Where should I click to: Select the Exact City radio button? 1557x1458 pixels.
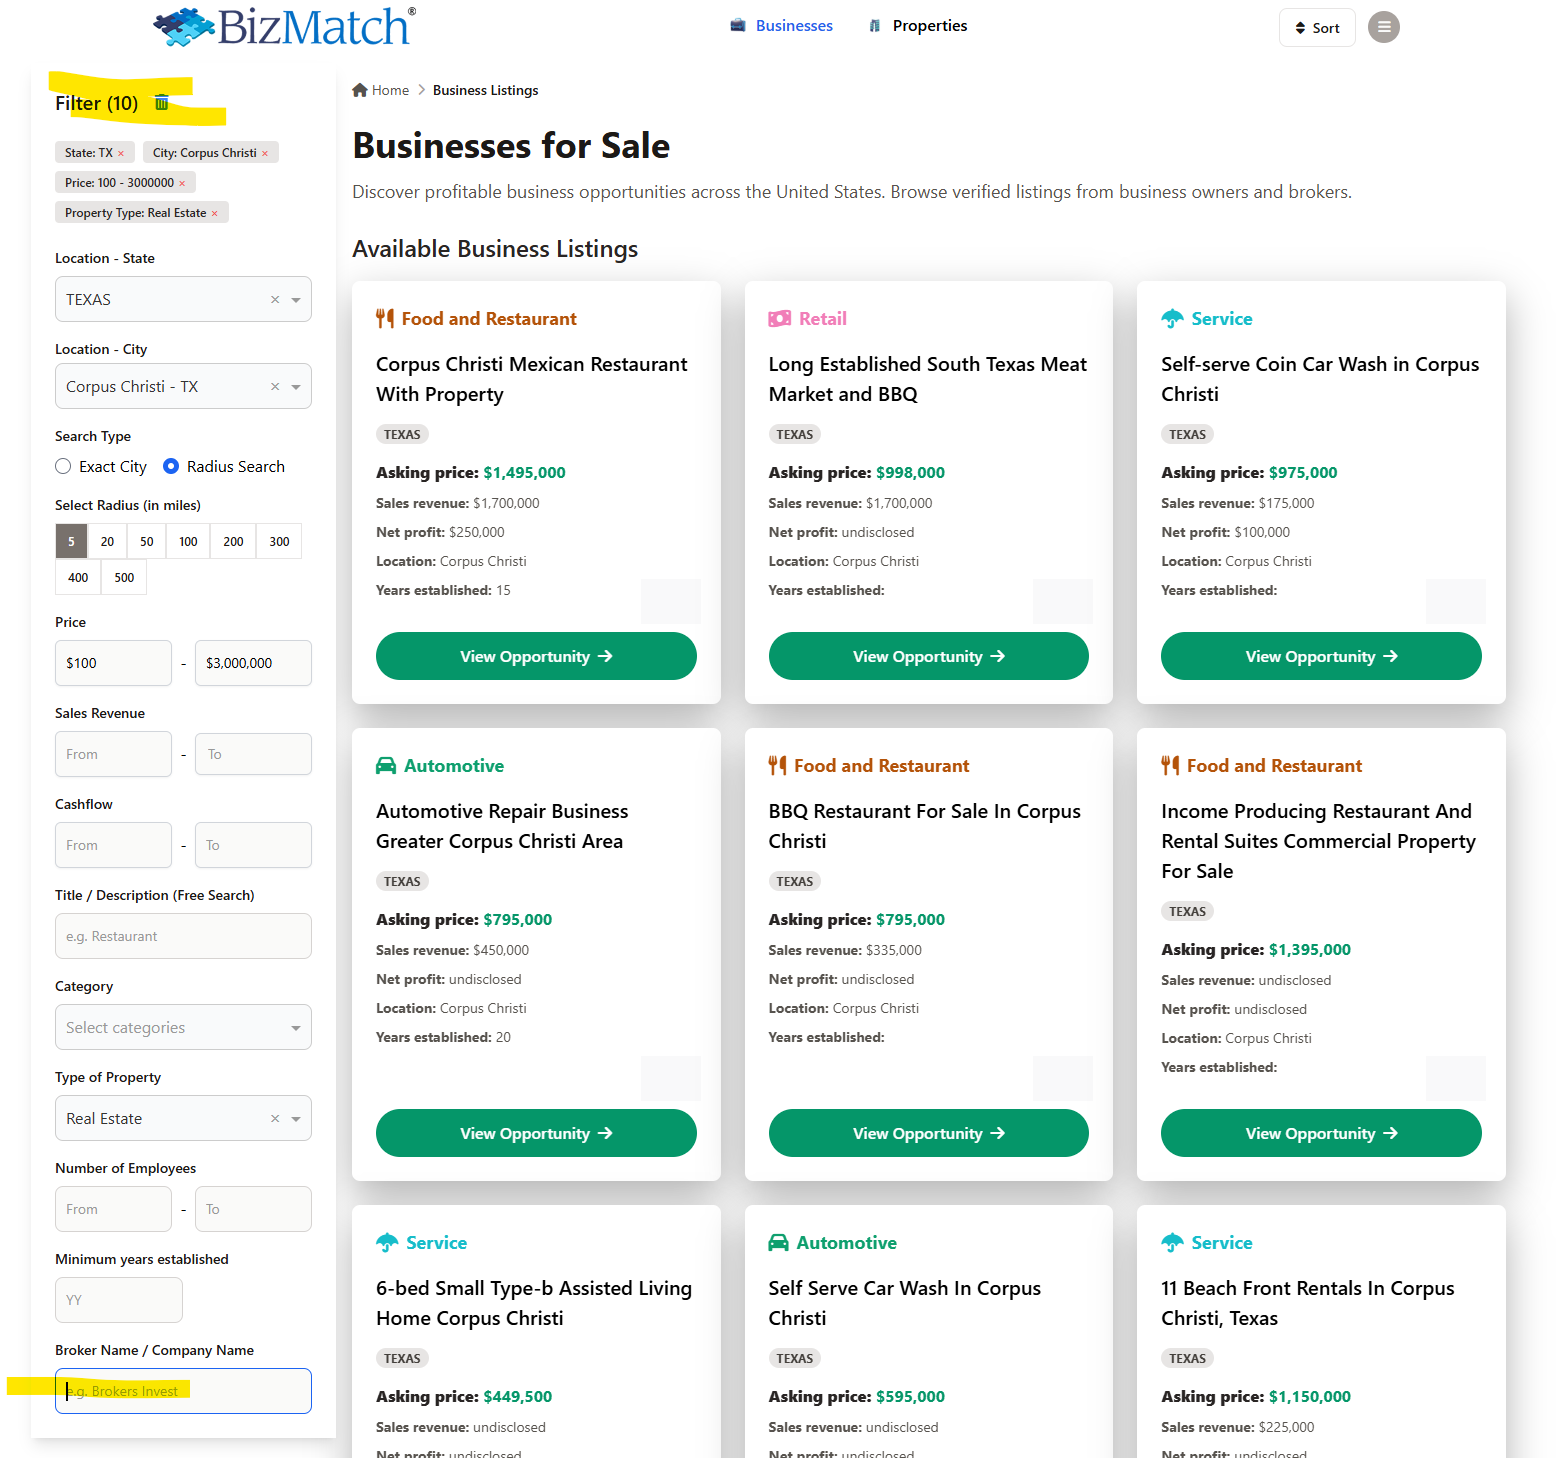coord(64,467)
